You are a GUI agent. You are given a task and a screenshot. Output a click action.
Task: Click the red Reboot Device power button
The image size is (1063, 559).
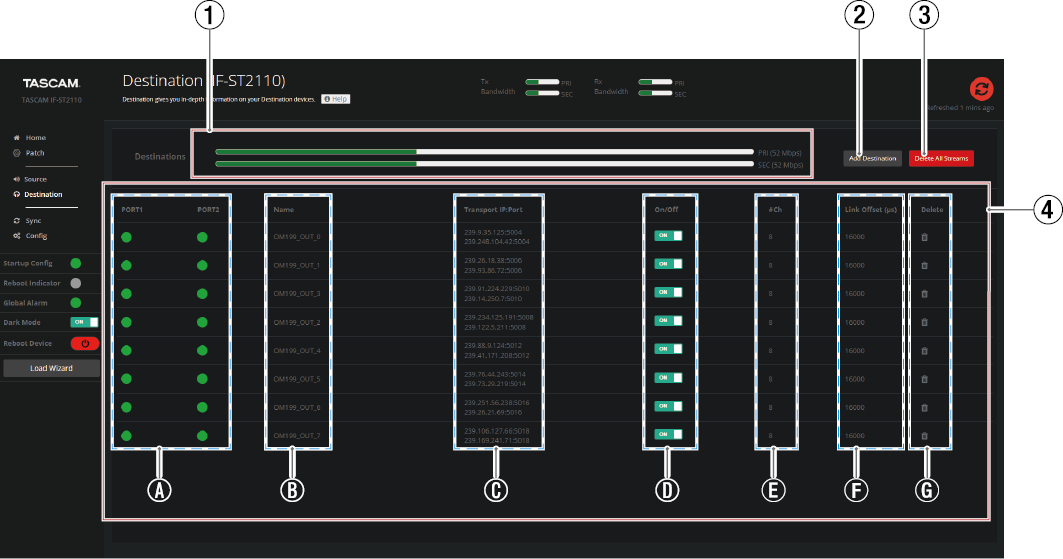pyautogui.click(x=85, y=344)
